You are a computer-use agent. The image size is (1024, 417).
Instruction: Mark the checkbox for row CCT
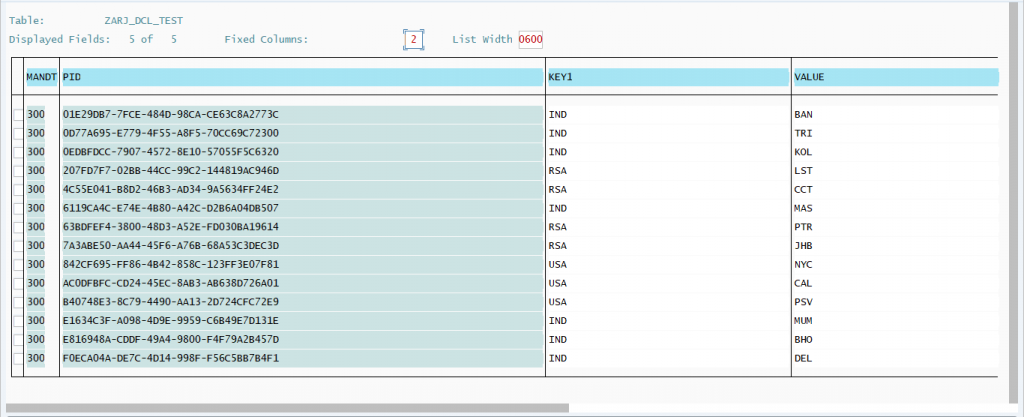tap(18, 190)
